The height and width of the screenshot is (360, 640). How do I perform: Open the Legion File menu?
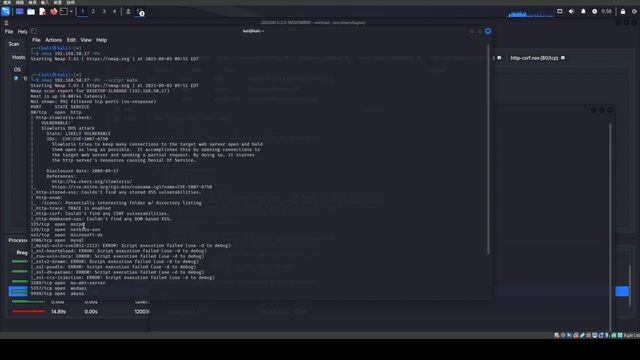(9, 31)
